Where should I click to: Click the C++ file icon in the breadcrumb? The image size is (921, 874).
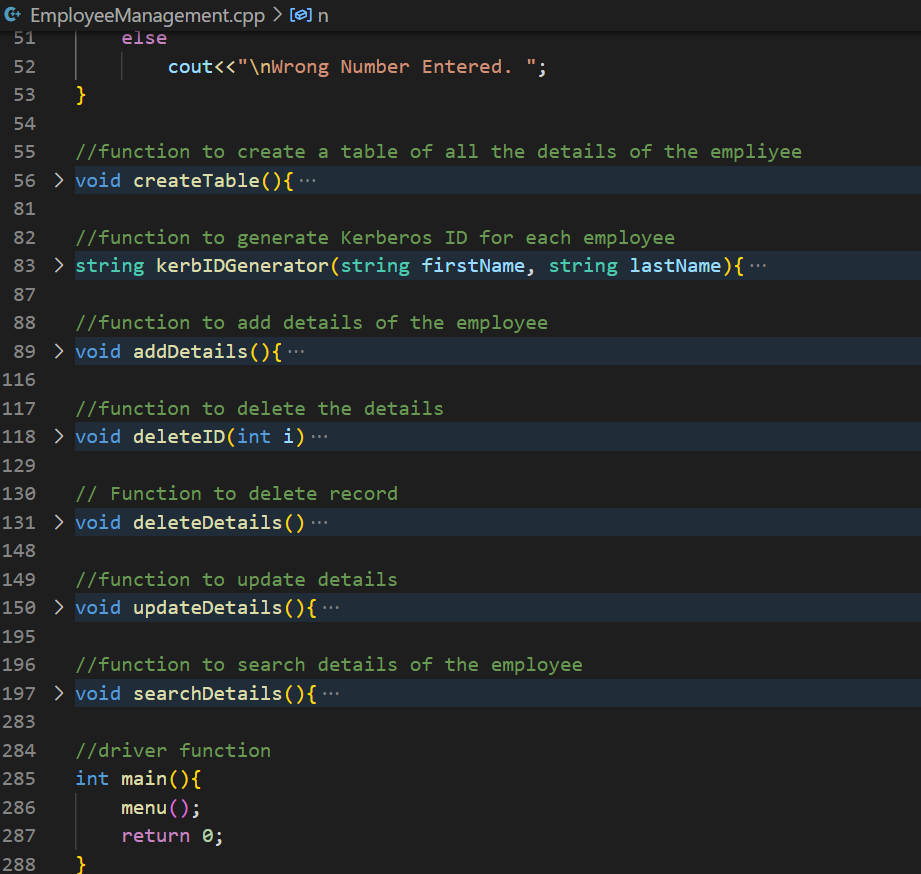14,15
